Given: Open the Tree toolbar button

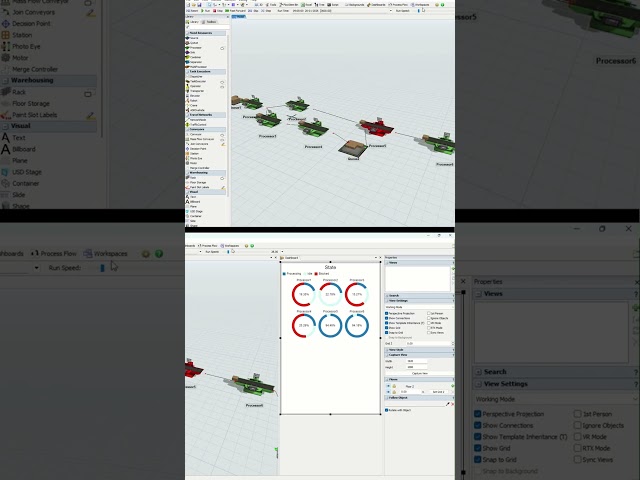Looking at the screenshot, I should point(321,5).
